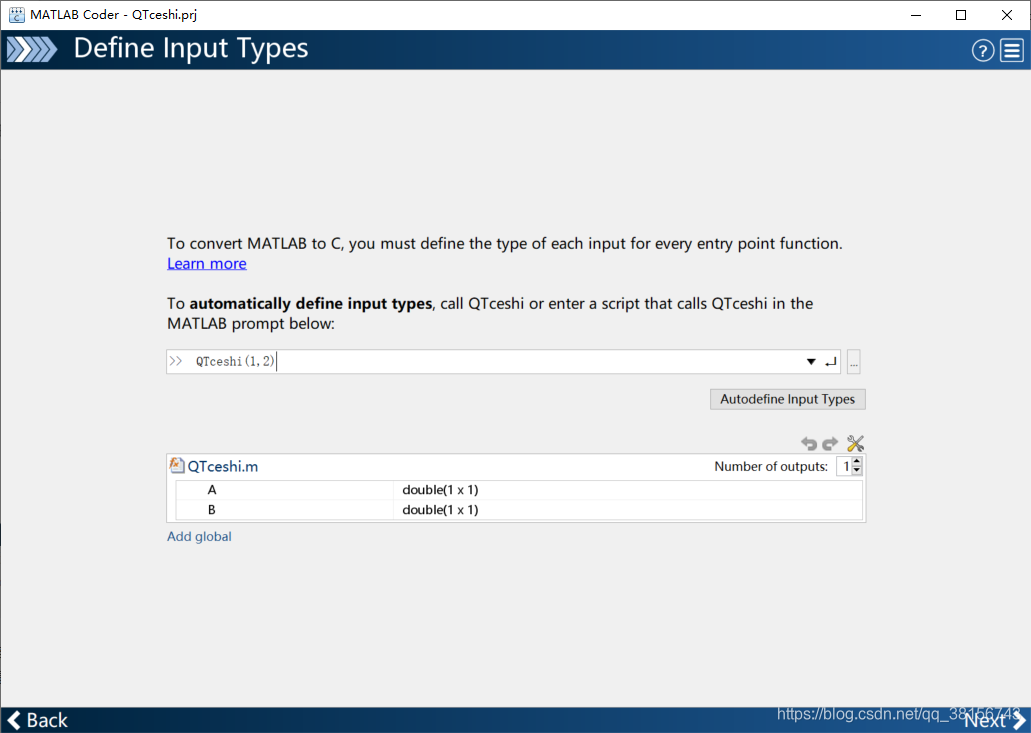Open the browse ellipsis button
The image size is (1031, 733).
click(x=853, y=362)
